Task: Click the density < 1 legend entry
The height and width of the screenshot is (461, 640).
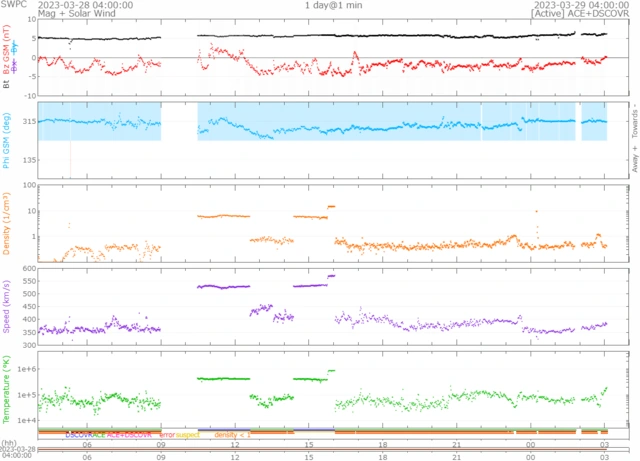Action: click(x=231, y=435)
